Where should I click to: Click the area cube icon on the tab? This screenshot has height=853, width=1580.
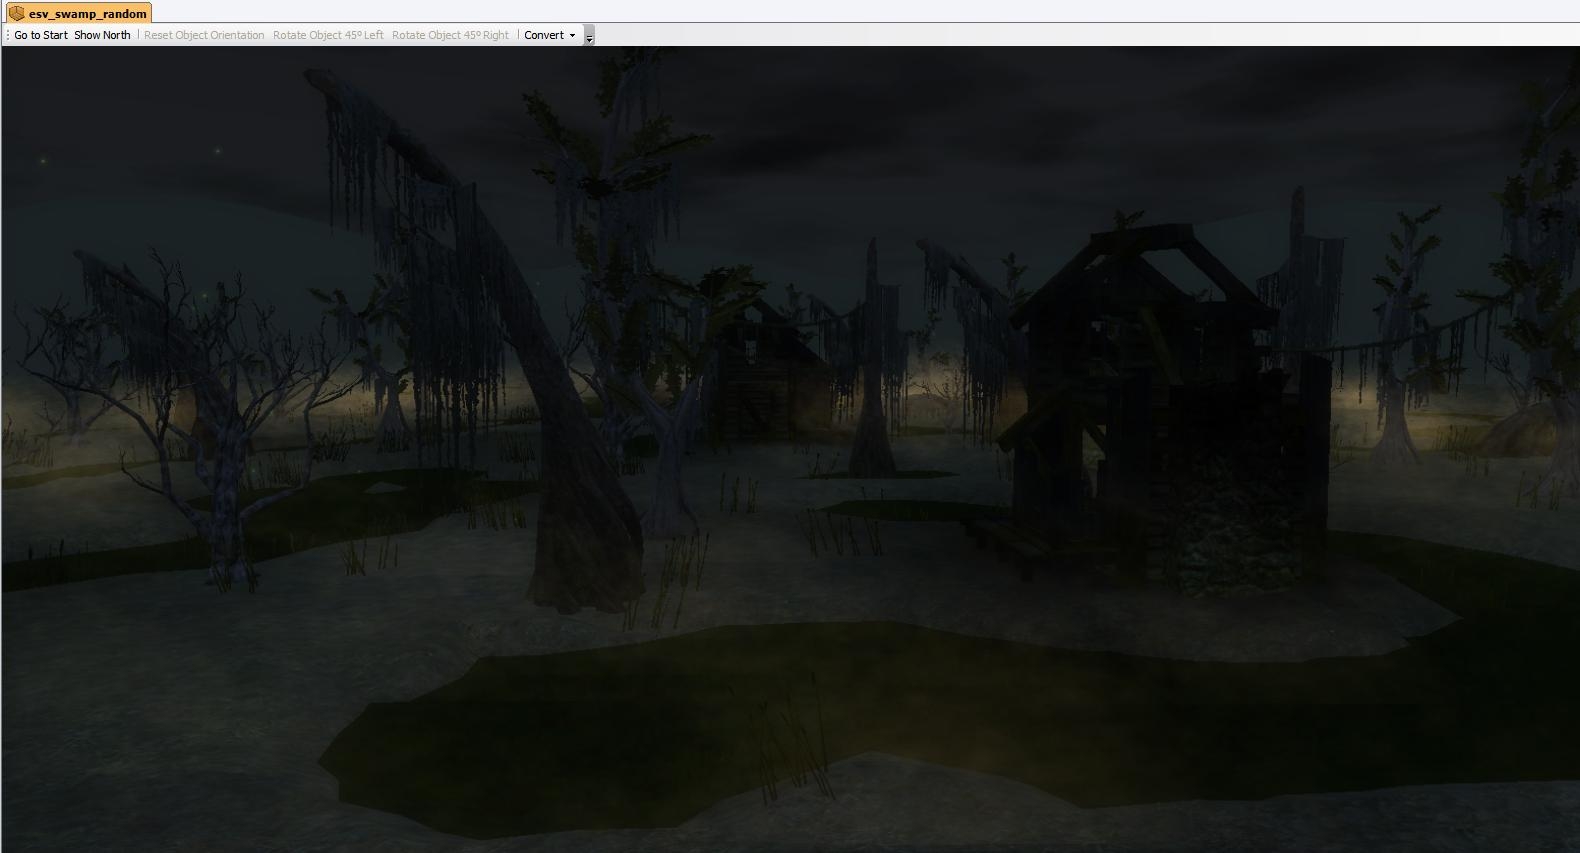click(x=16, y=14)
